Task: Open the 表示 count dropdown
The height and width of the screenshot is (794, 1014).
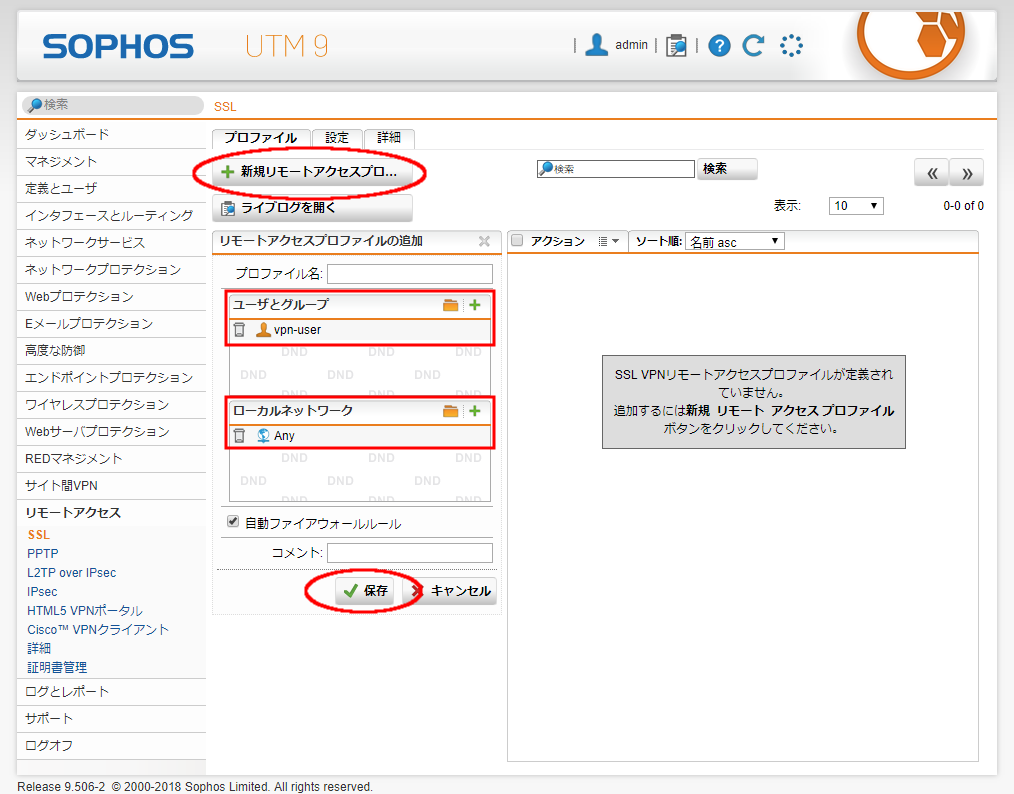Action: (x=855, y=206)
